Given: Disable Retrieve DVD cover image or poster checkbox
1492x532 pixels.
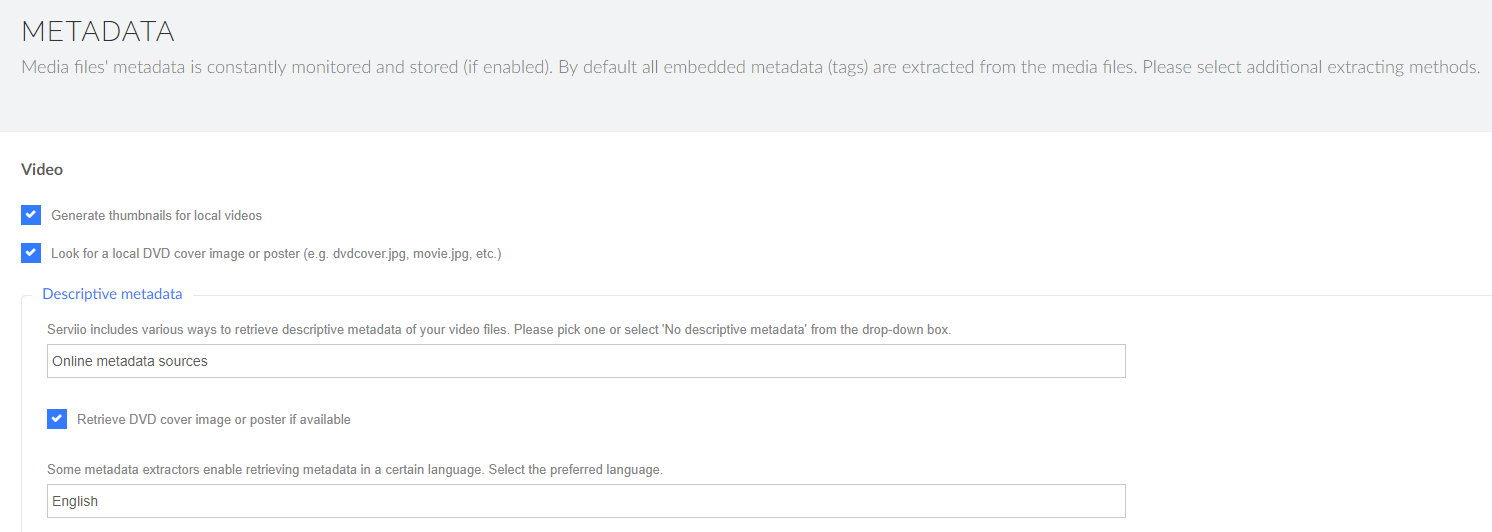Looking at the screenshot, I should 57,419.
